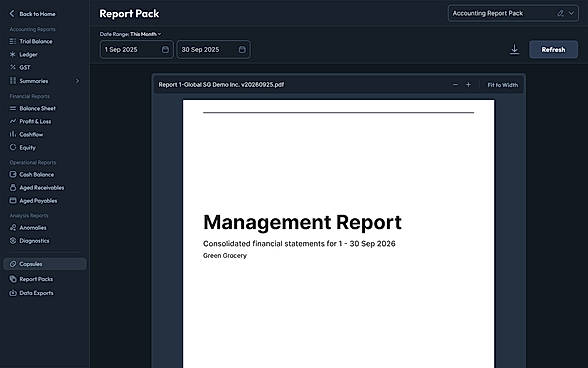Edit the Accounting Report Pack name
The height and width of the screenshot is (368, 588).
560,13
